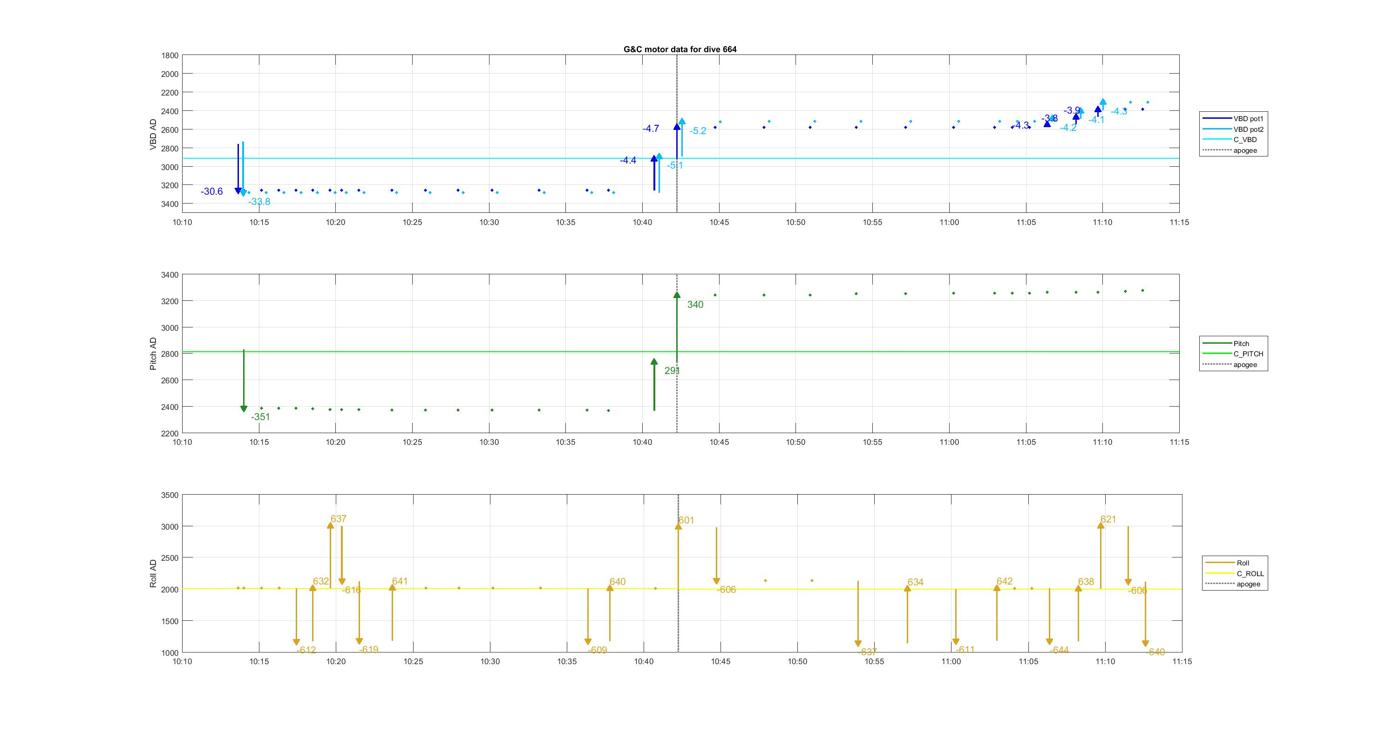Click the '340' pitch data label
1400x733 pixels.
695,305
